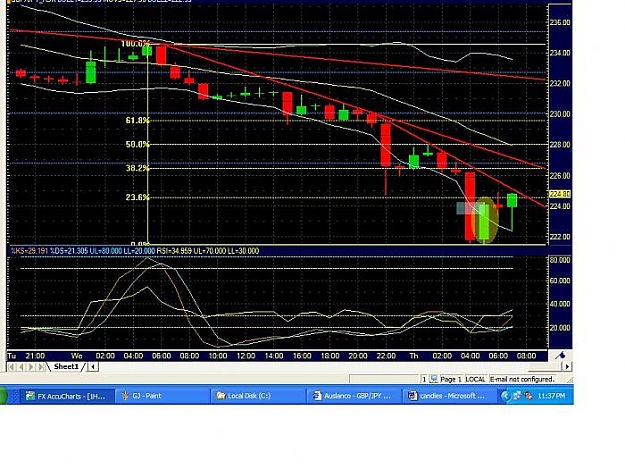Click the network computer icon in status bar
The image size is (625, 469).
point(434,379)
